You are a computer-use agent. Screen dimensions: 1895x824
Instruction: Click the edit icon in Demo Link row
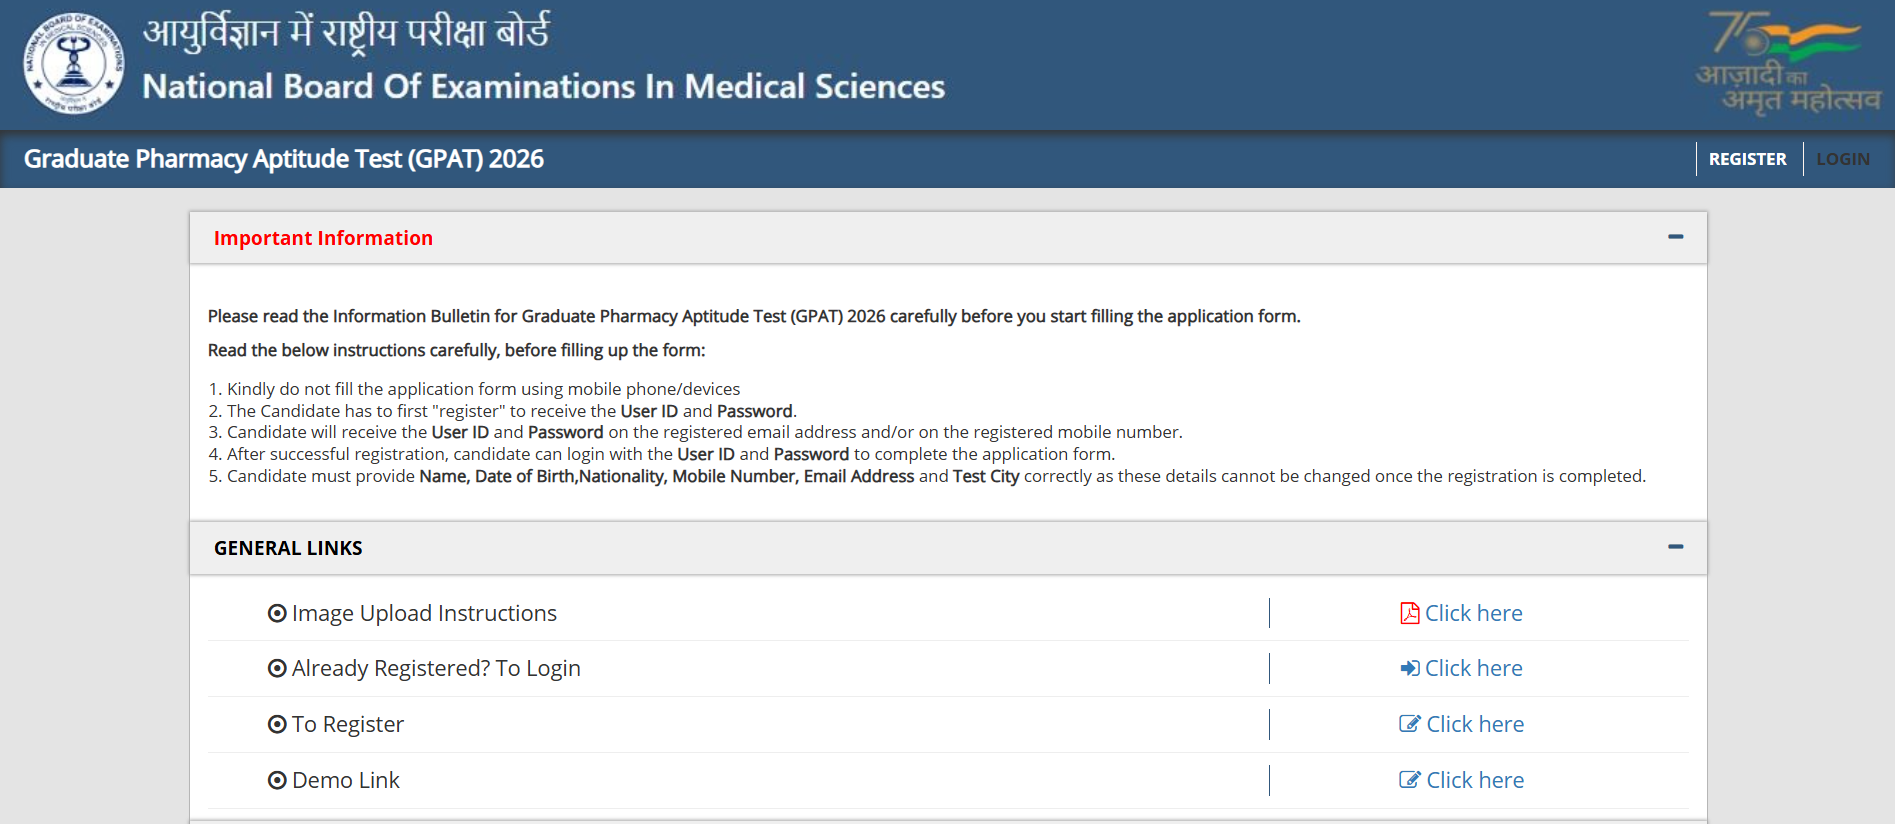[x=1409, y=780]
